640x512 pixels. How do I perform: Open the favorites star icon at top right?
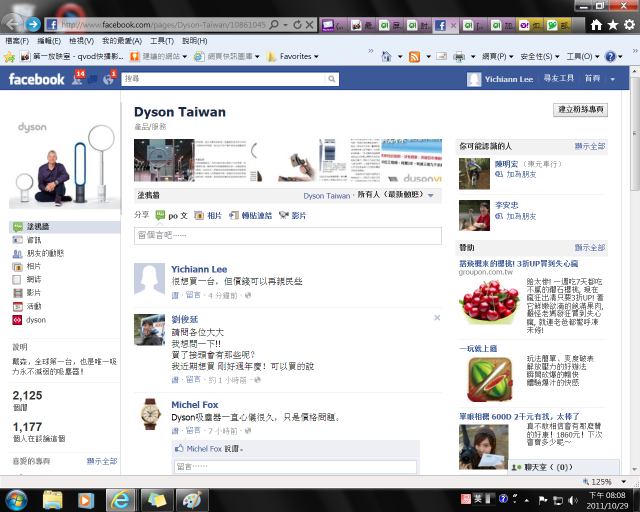pyautogui.click(x=613, y=25)
